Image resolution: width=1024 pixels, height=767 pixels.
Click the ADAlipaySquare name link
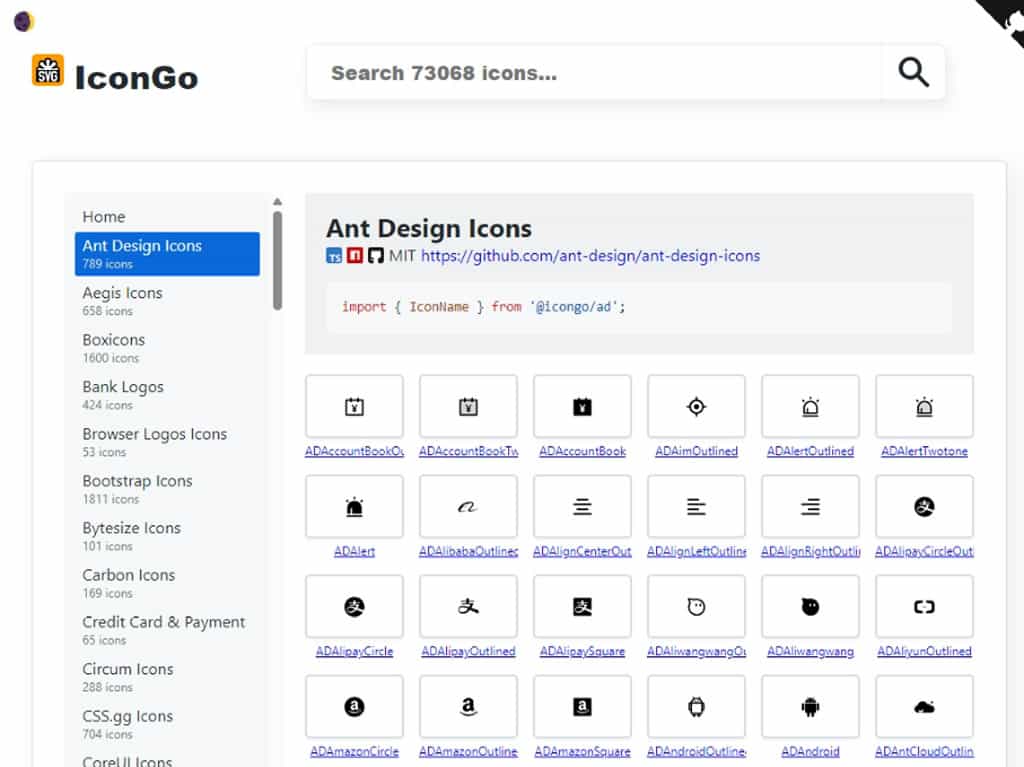582,651
